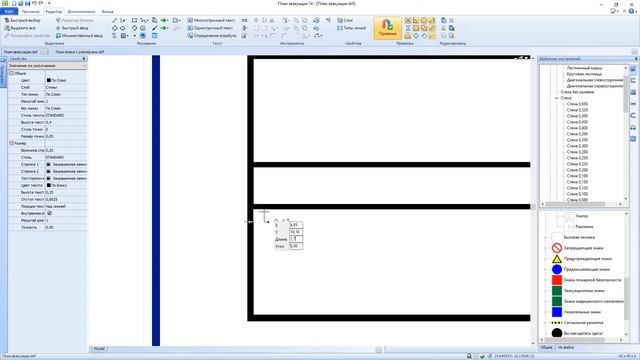Click Выделить все to select everything
This screenshot has width=640, height=360.
pyautogui.click(x=20, y=28)
